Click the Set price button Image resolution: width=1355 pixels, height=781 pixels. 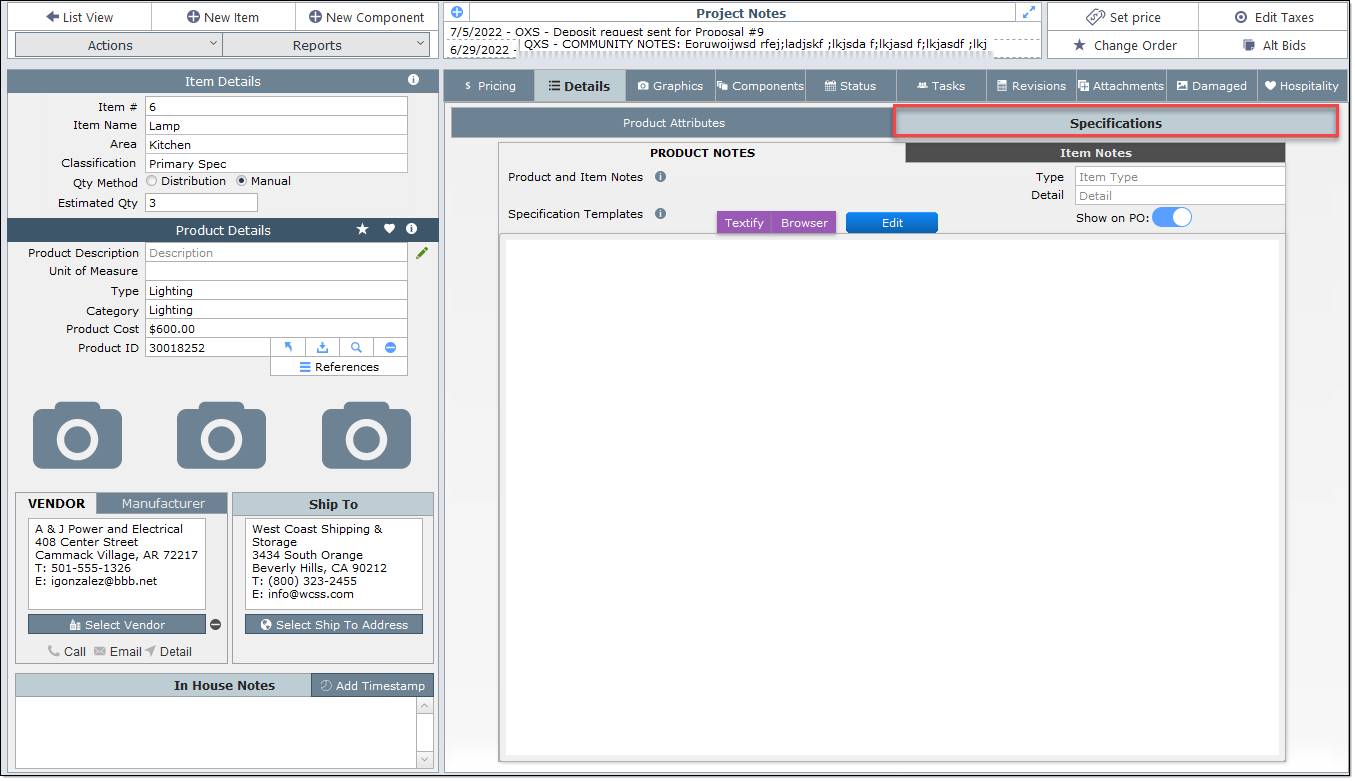pos(1123,17)
